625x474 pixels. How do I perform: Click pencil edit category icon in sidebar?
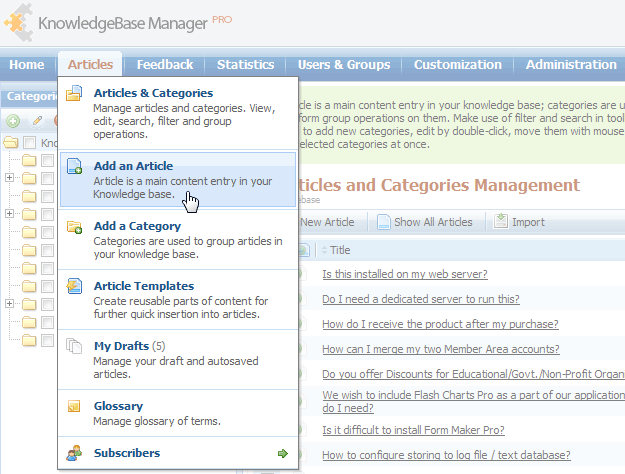[37, 120]
